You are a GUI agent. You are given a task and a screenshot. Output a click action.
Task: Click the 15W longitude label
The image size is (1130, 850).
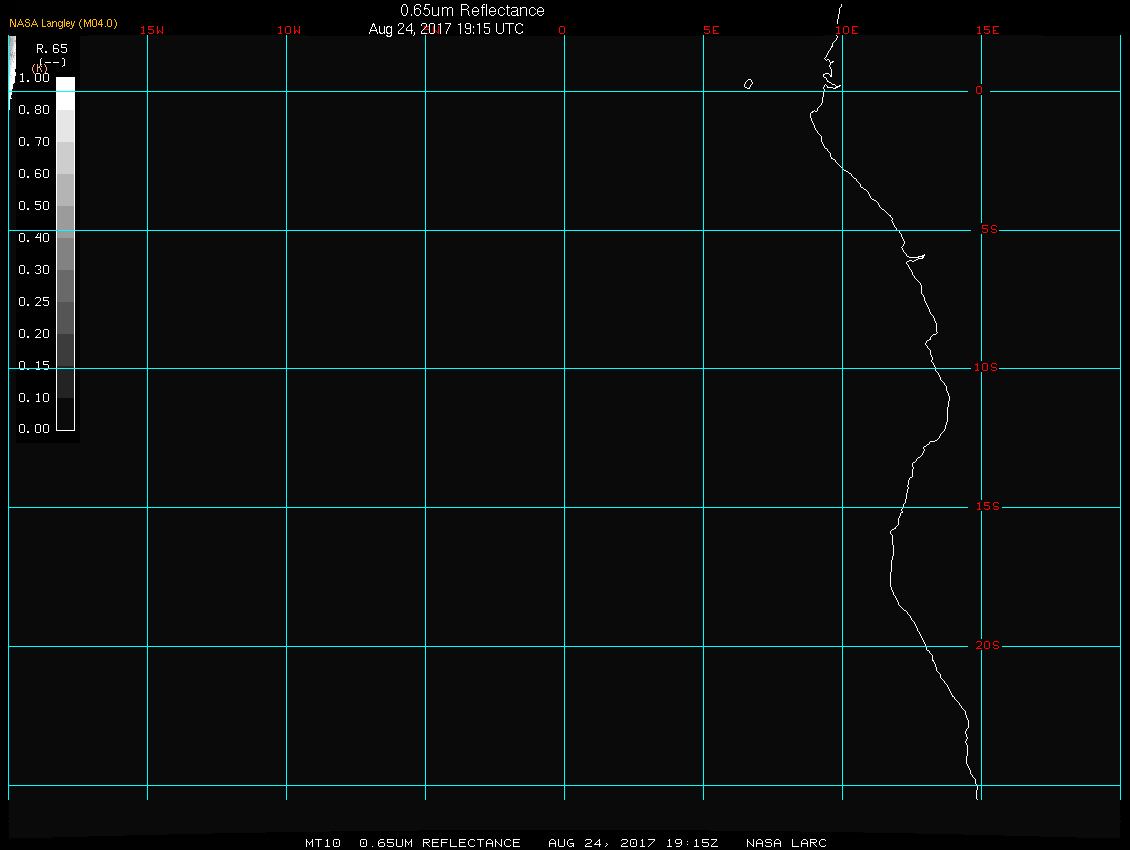(152, 30)
